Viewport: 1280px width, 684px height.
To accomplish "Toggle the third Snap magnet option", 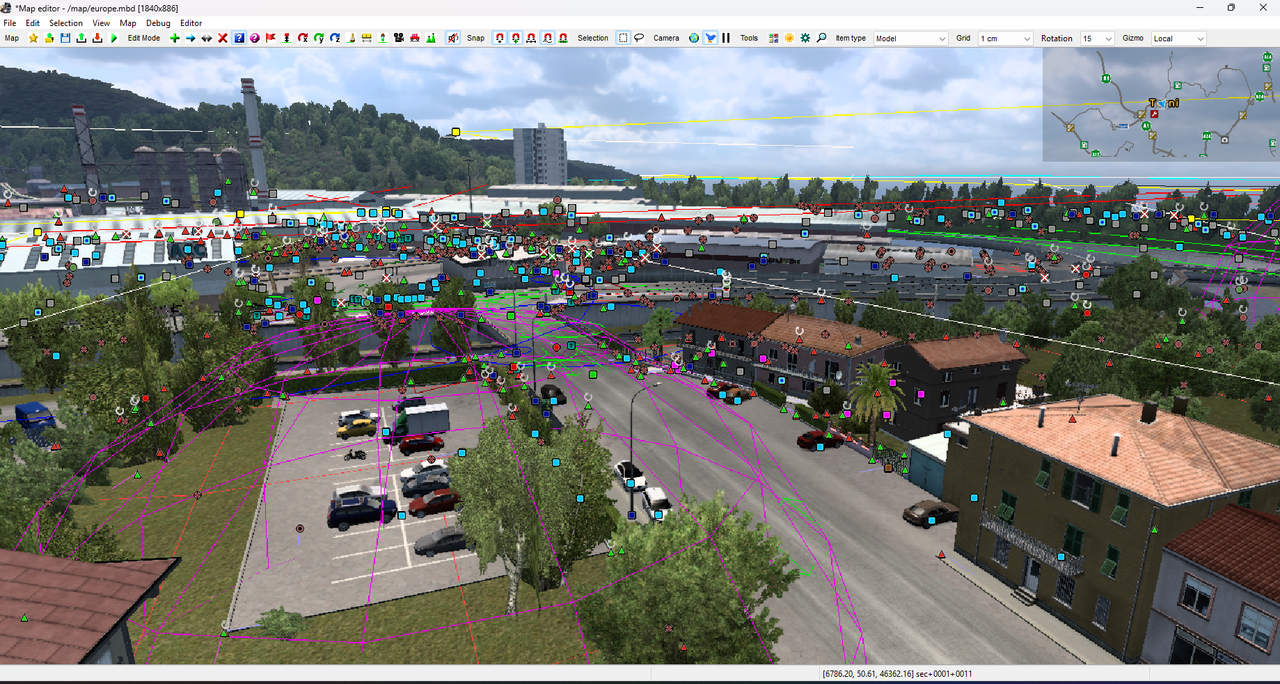I will click(531, 38).
